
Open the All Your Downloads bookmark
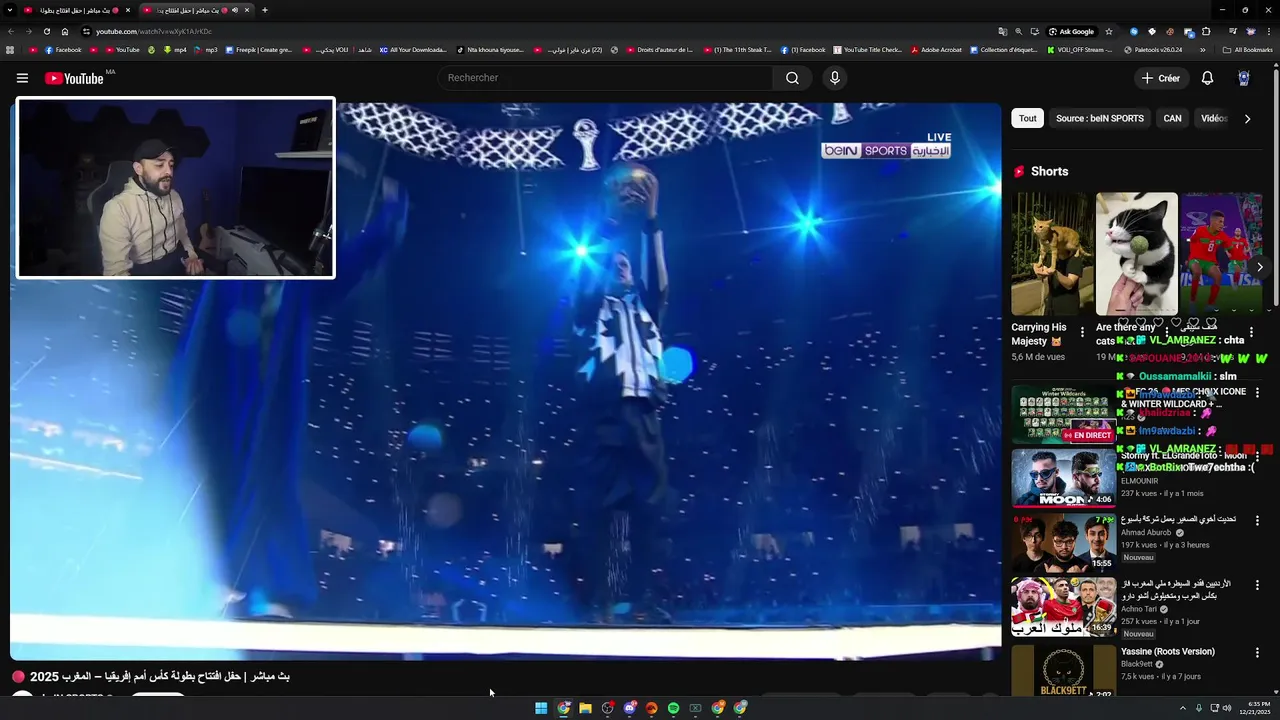[x=412, y=49]
